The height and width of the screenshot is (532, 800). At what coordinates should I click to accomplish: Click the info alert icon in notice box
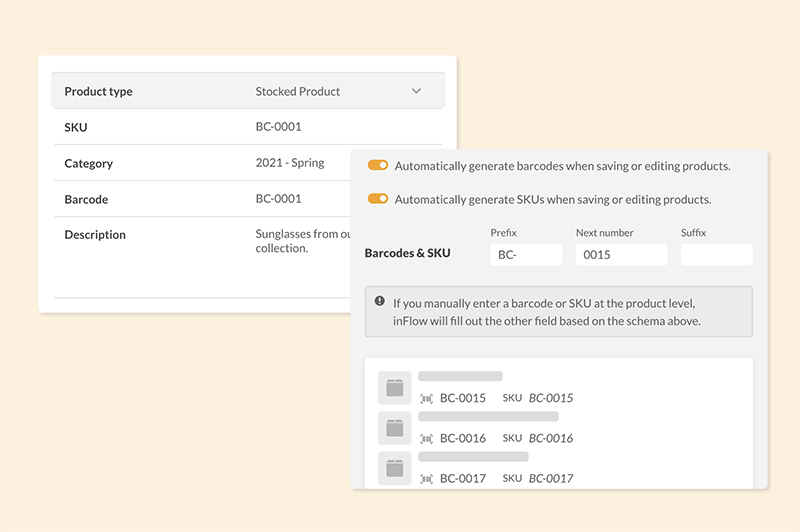point(380,301)
